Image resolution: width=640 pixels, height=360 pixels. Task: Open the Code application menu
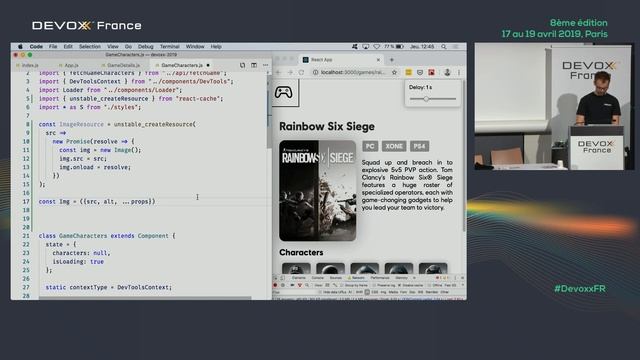pos(36,47)
